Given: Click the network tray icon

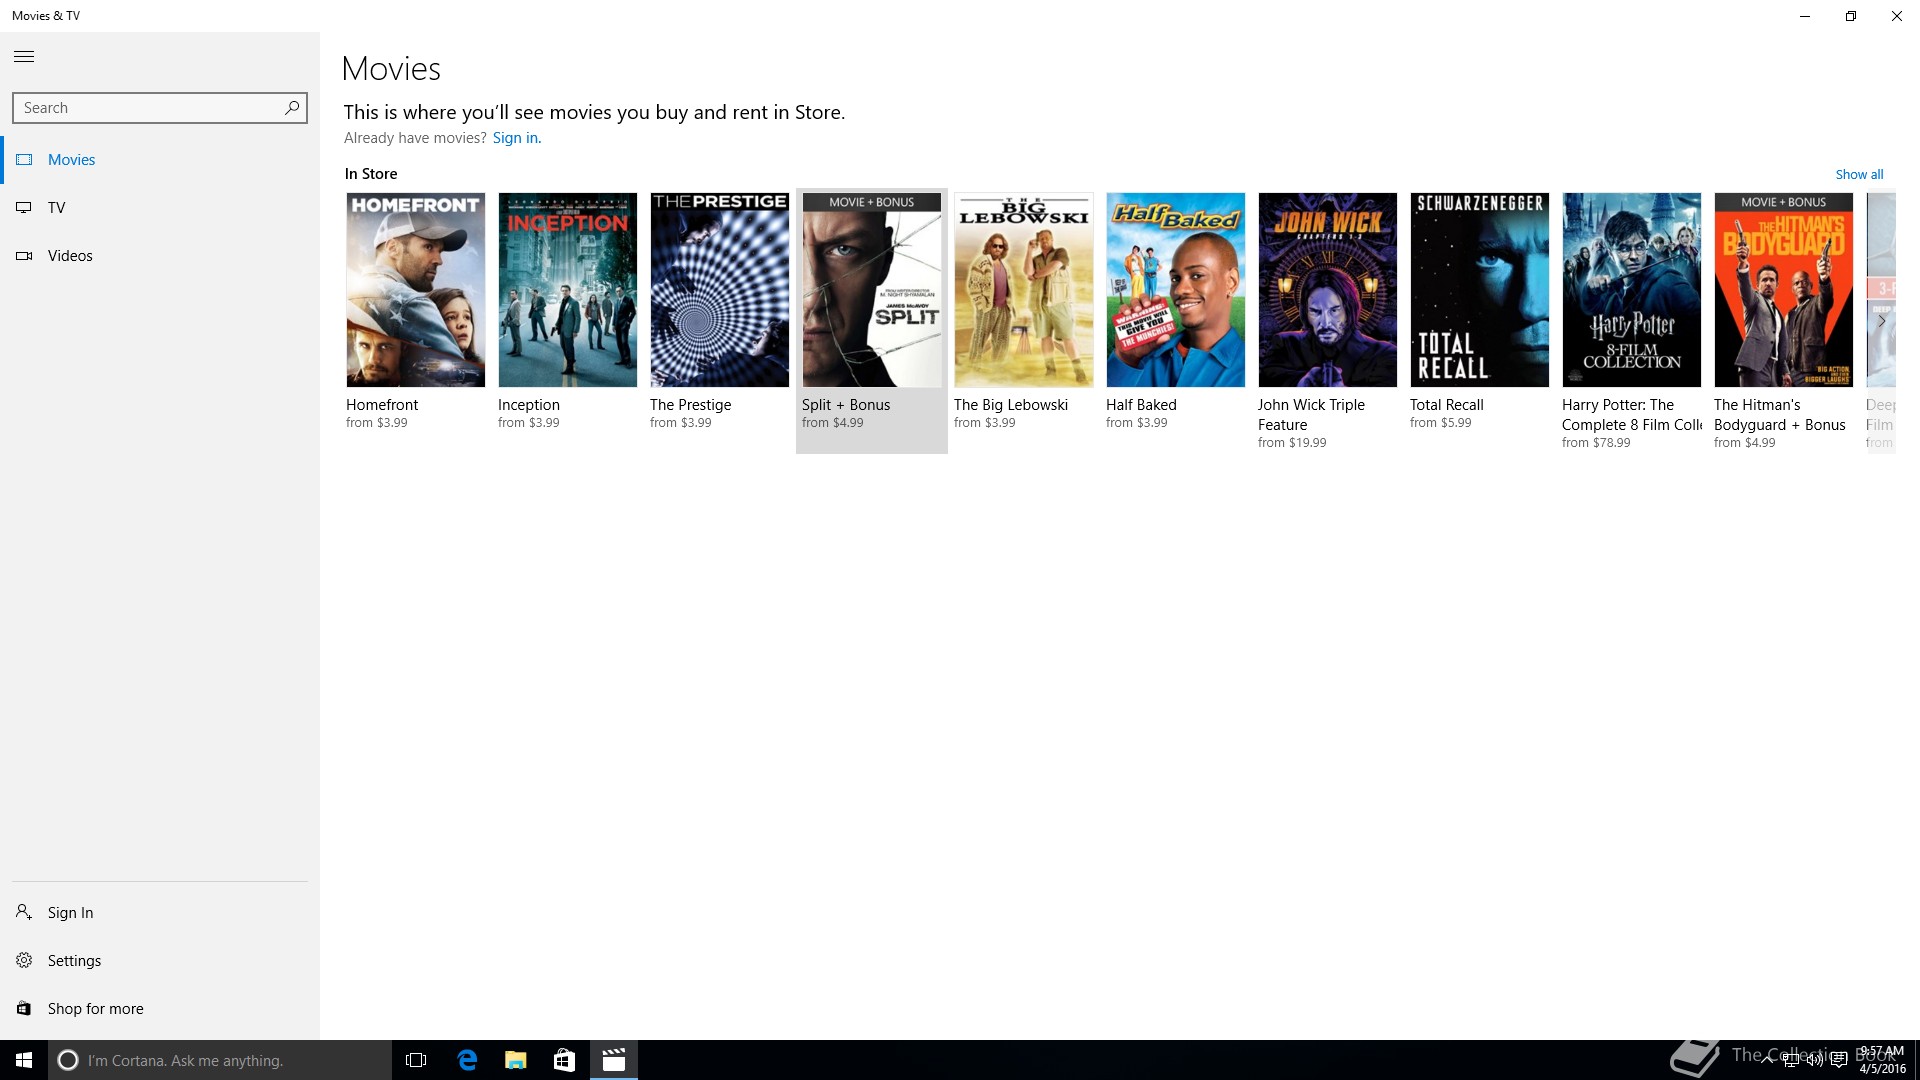Looking at the screenshot, I should (x=1791, y=1060).
